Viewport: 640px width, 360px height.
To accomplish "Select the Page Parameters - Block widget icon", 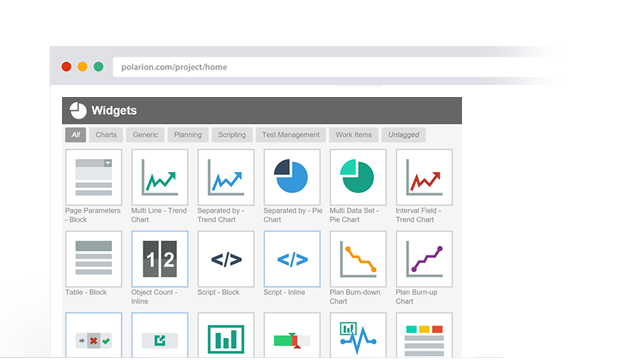I will (93, 177).
